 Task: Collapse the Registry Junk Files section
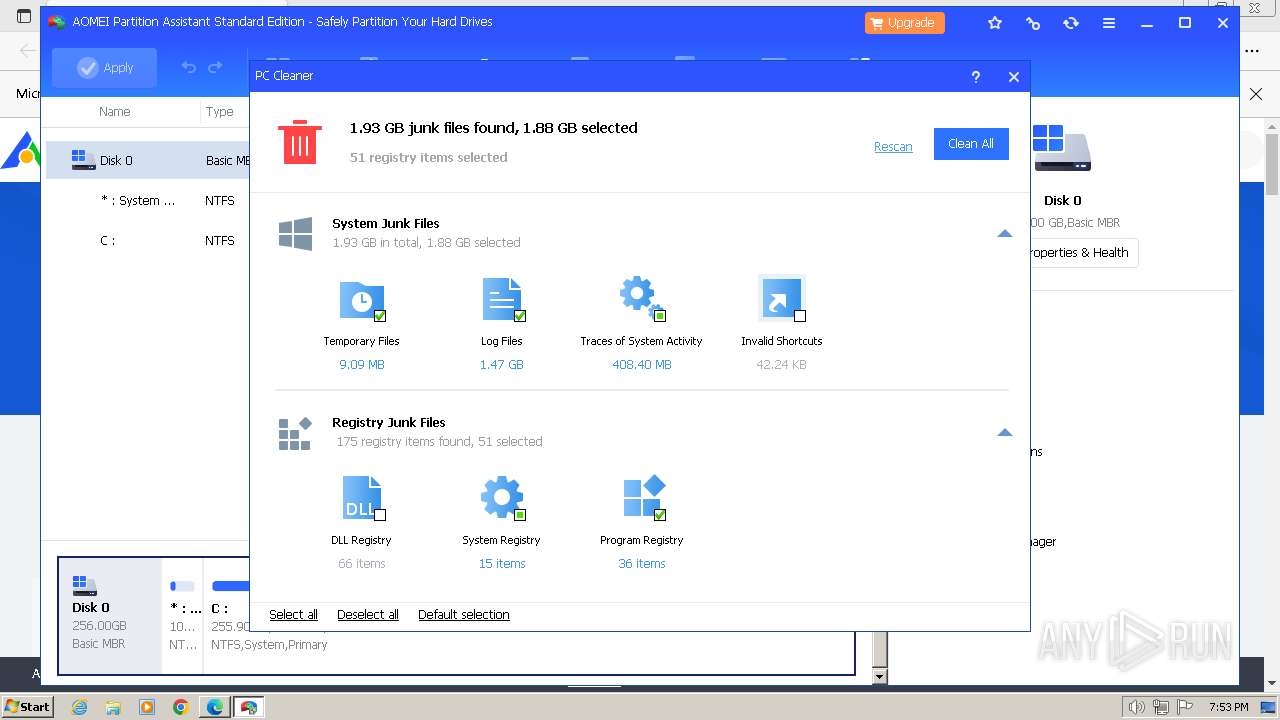(x=1005, y=432)
